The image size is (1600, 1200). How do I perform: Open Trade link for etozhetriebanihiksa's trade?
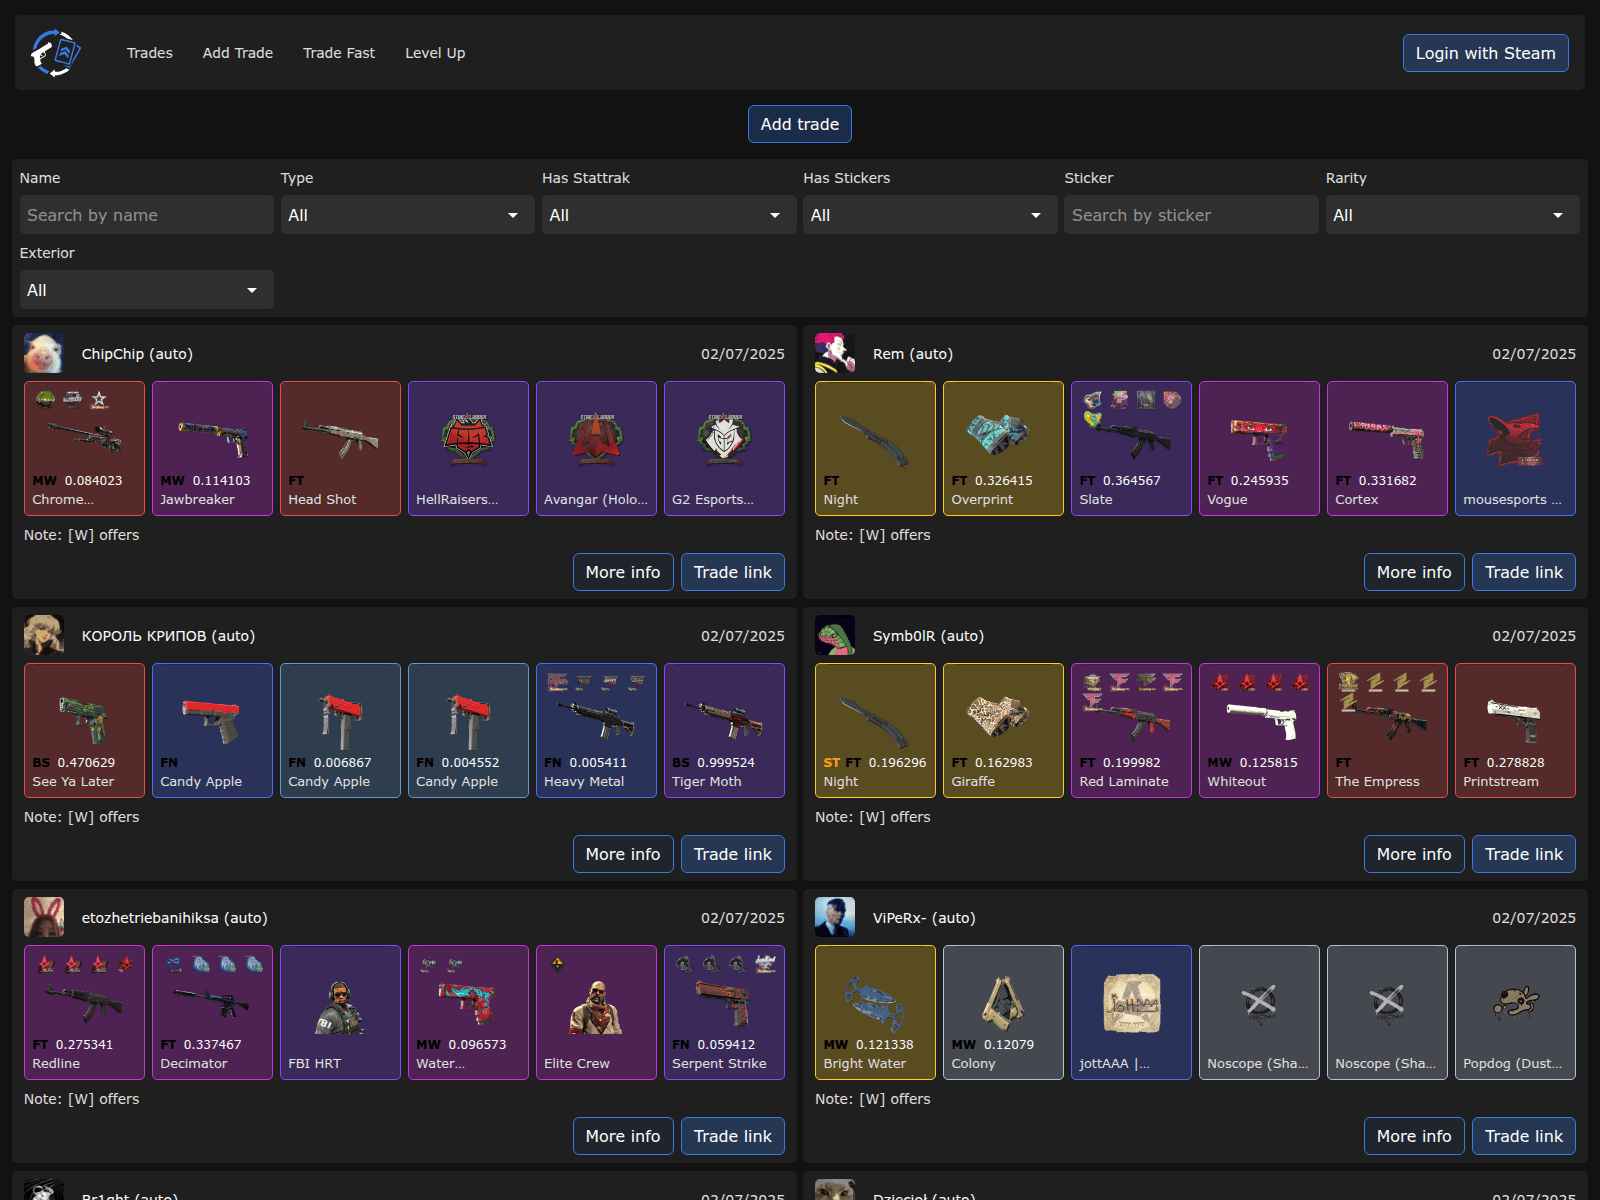click(733, 1136)
